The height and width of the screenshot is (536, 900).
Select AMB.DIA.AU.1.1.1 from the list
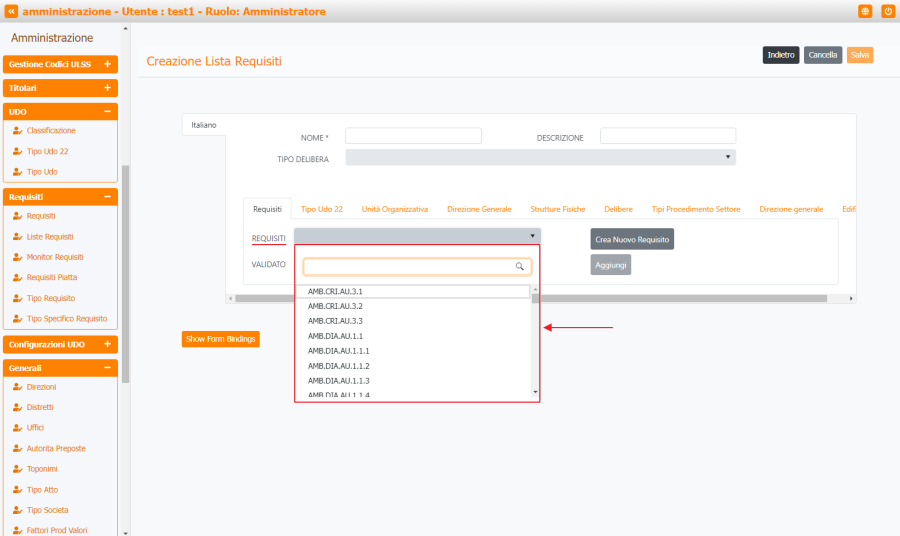(x=339, y=351)
